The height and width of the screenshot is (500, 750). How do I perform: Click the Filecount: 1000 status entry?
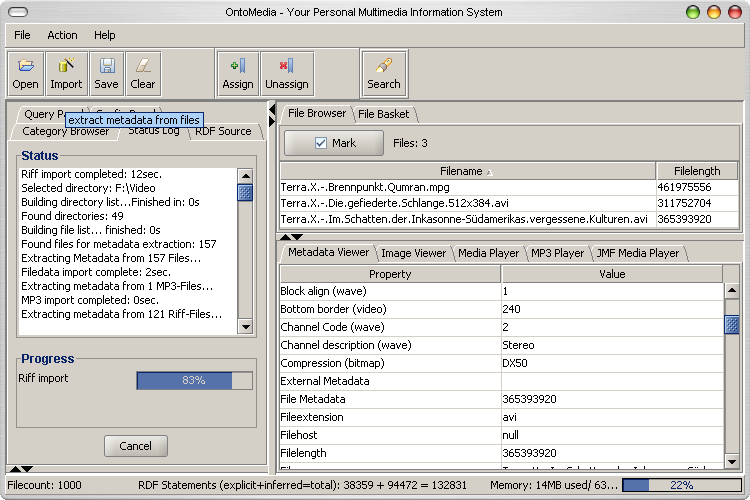coord(44,485)
